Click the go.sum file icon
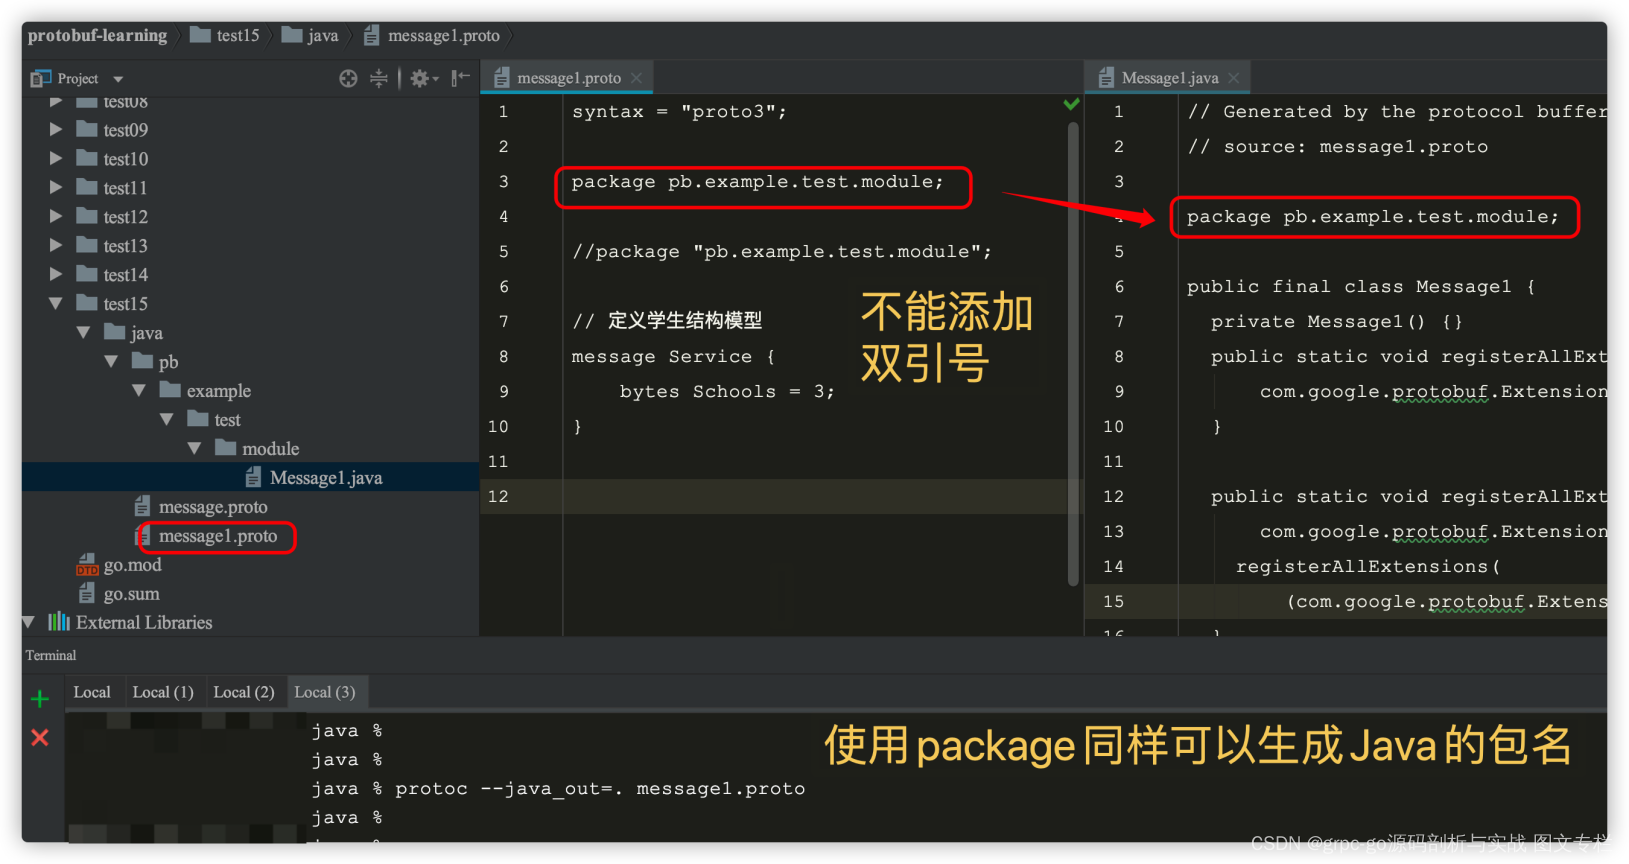 coord(87,593)
